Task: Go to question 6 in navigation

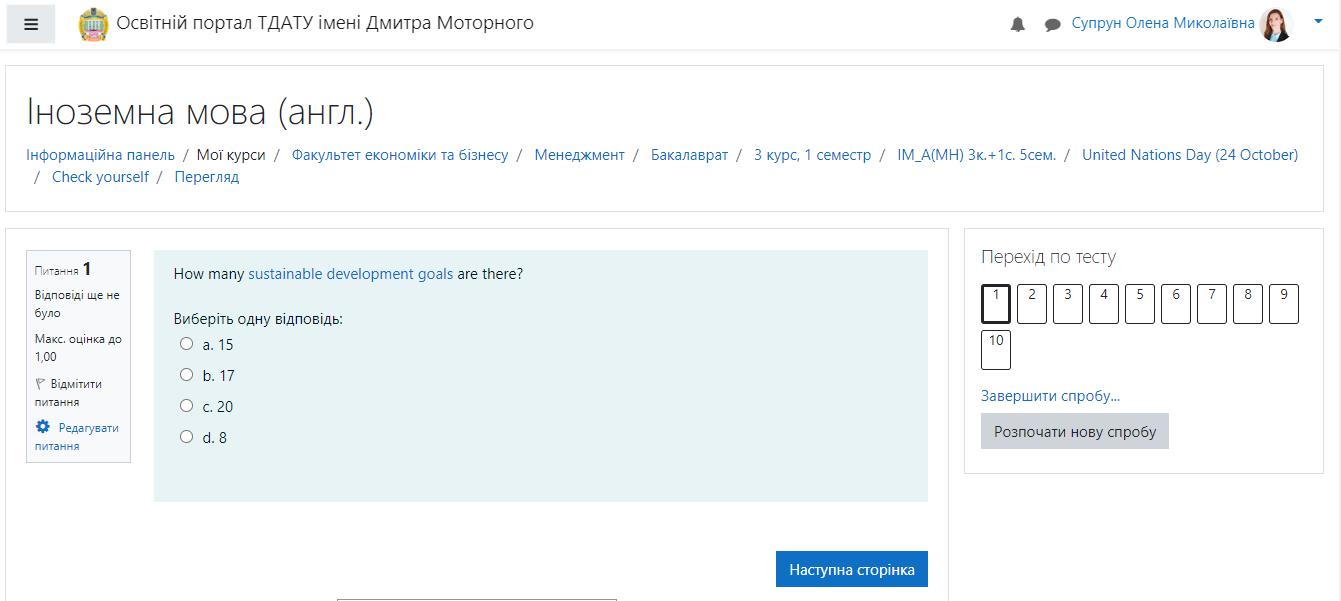Action: pyautogui.click(x=1176, y=304)
